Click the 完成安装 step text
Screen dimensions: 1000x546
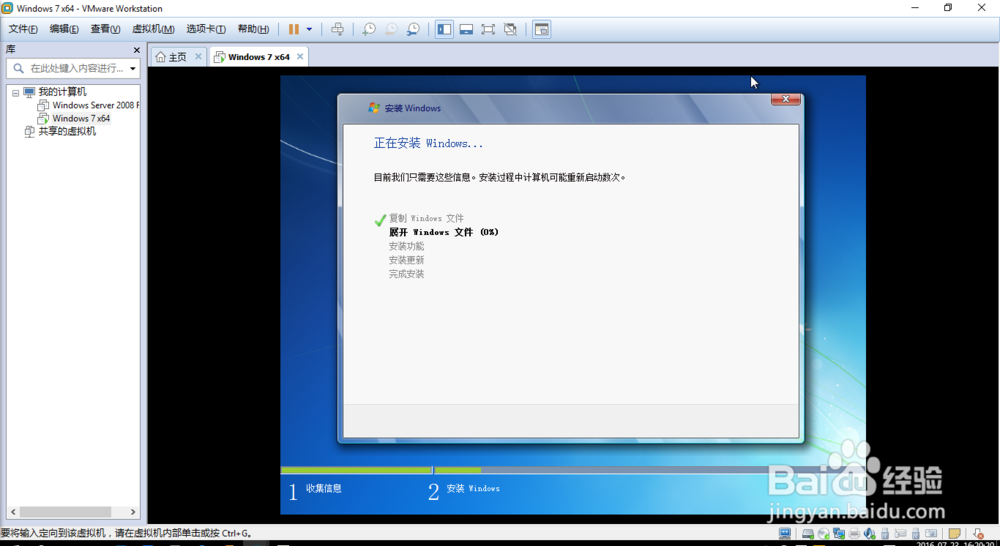click(x=406, y=274)
